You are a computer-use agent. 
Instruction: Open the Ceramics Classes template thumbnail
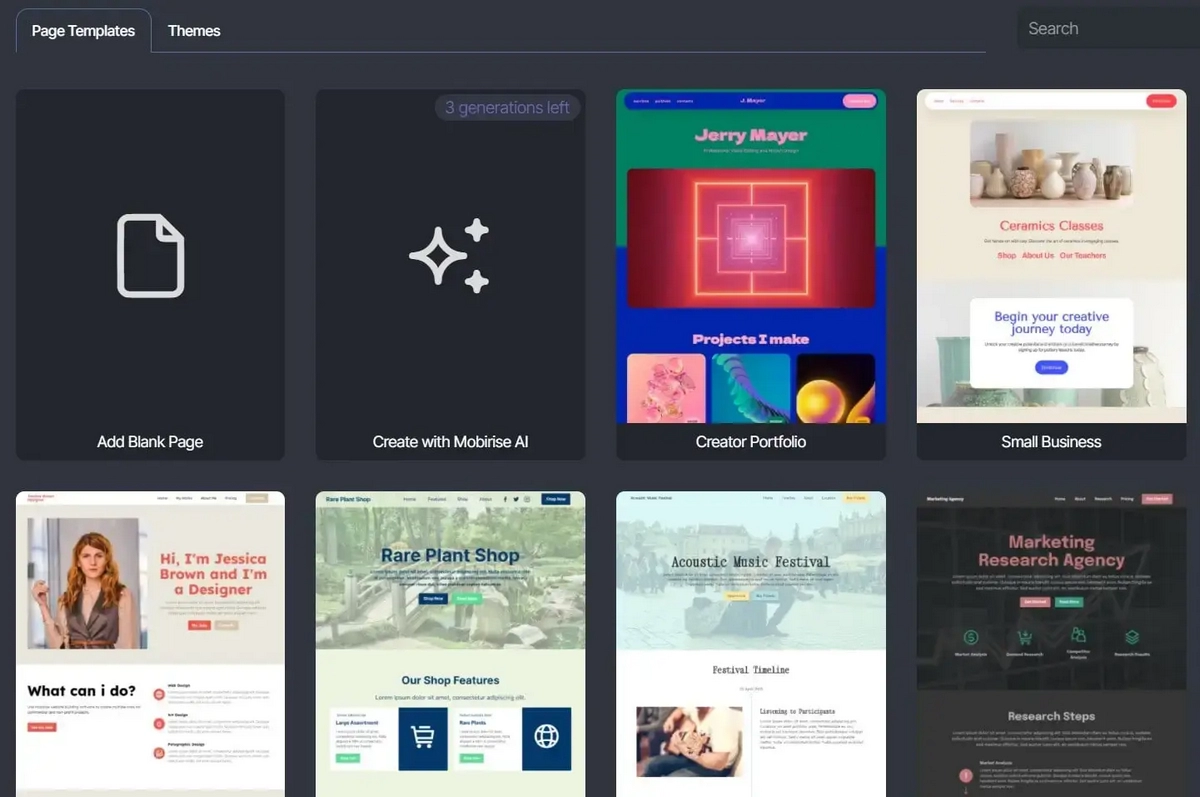(x=1051, y=226)
